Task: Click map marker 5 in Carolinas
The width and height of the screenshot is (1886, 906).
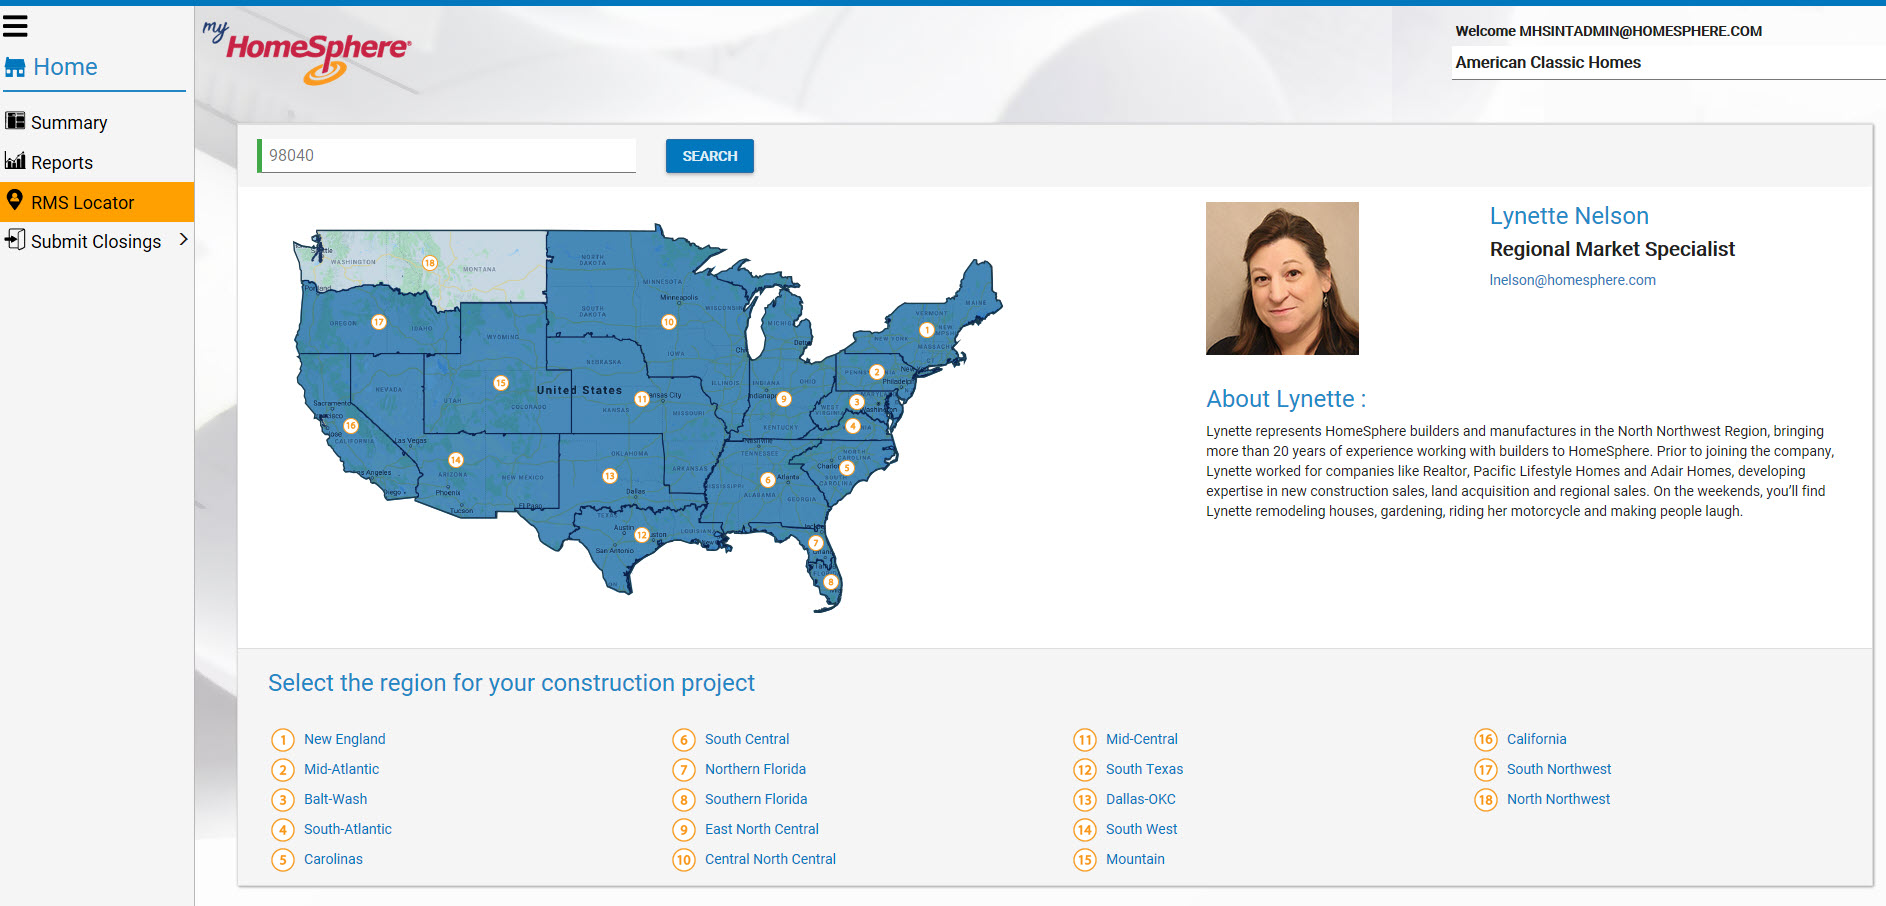Action: point(847,468)
